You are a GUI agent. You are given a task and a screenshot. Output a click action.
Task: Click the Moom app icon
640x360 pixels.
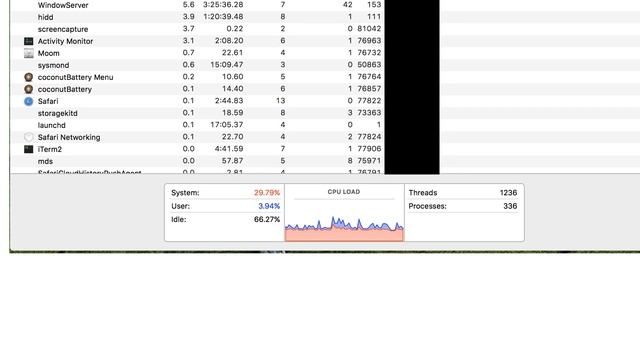(29, 53)
